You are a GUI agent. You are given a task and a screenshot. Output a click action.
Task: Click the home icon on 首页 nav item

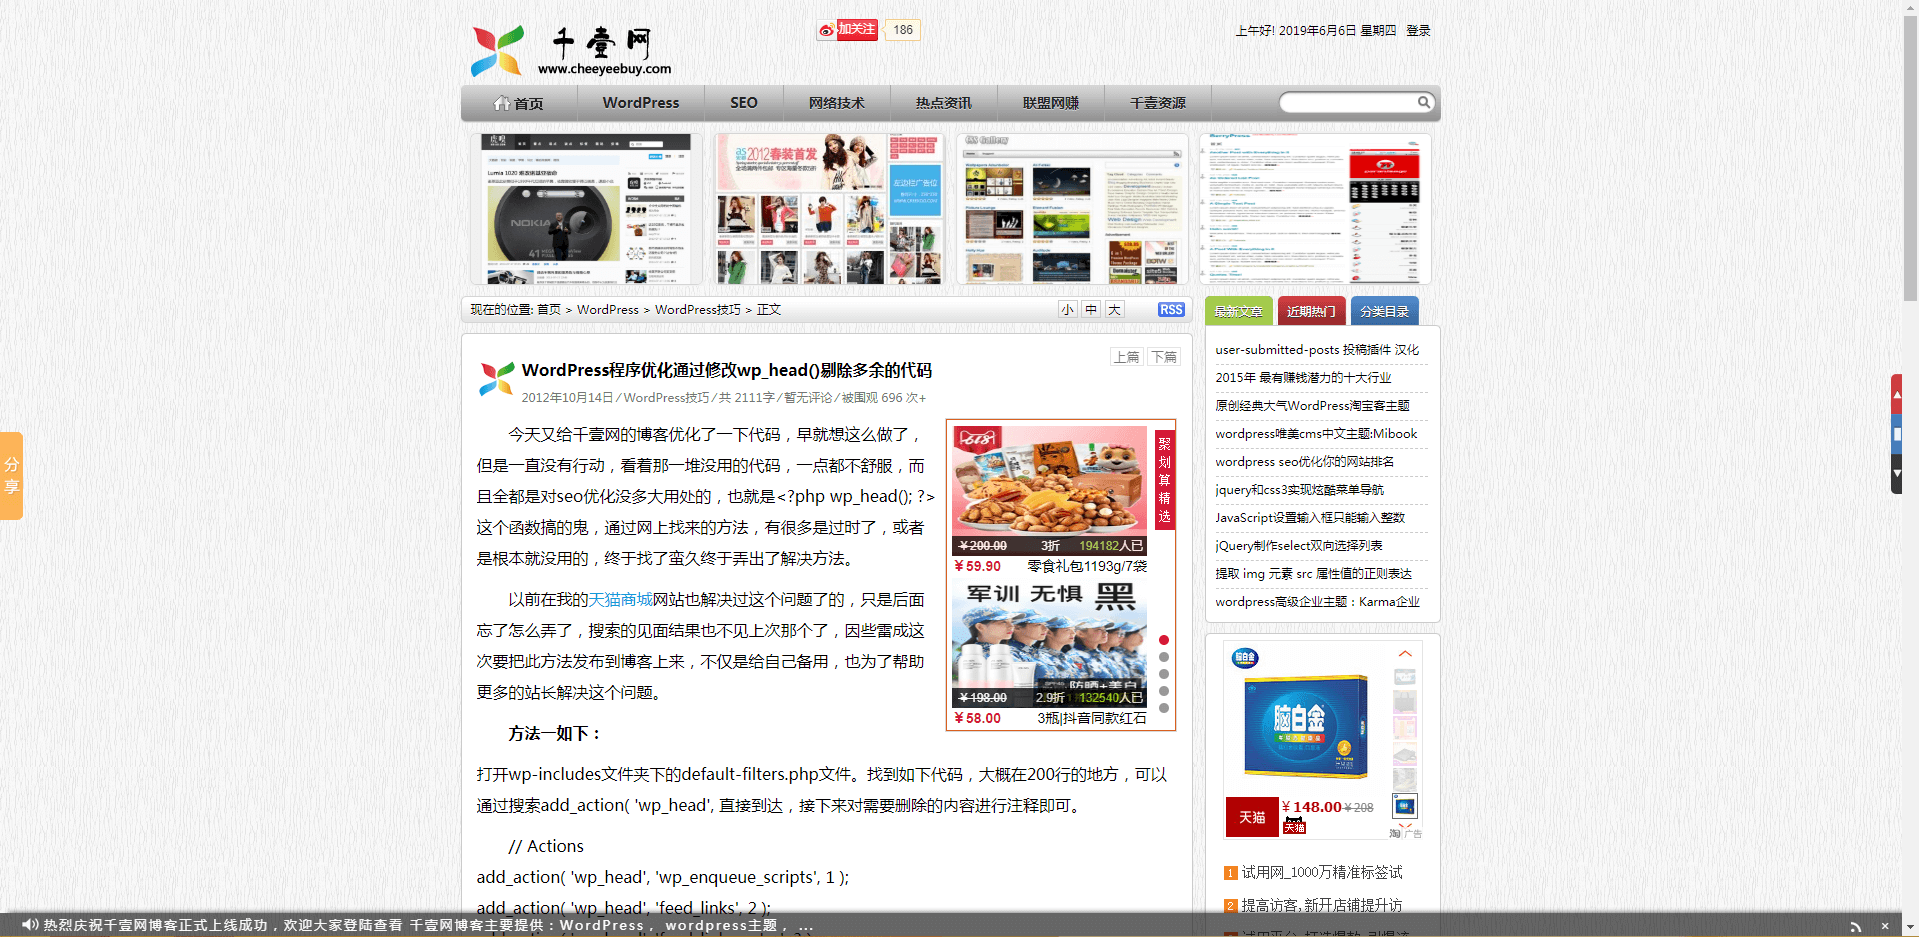click(503, 102)
